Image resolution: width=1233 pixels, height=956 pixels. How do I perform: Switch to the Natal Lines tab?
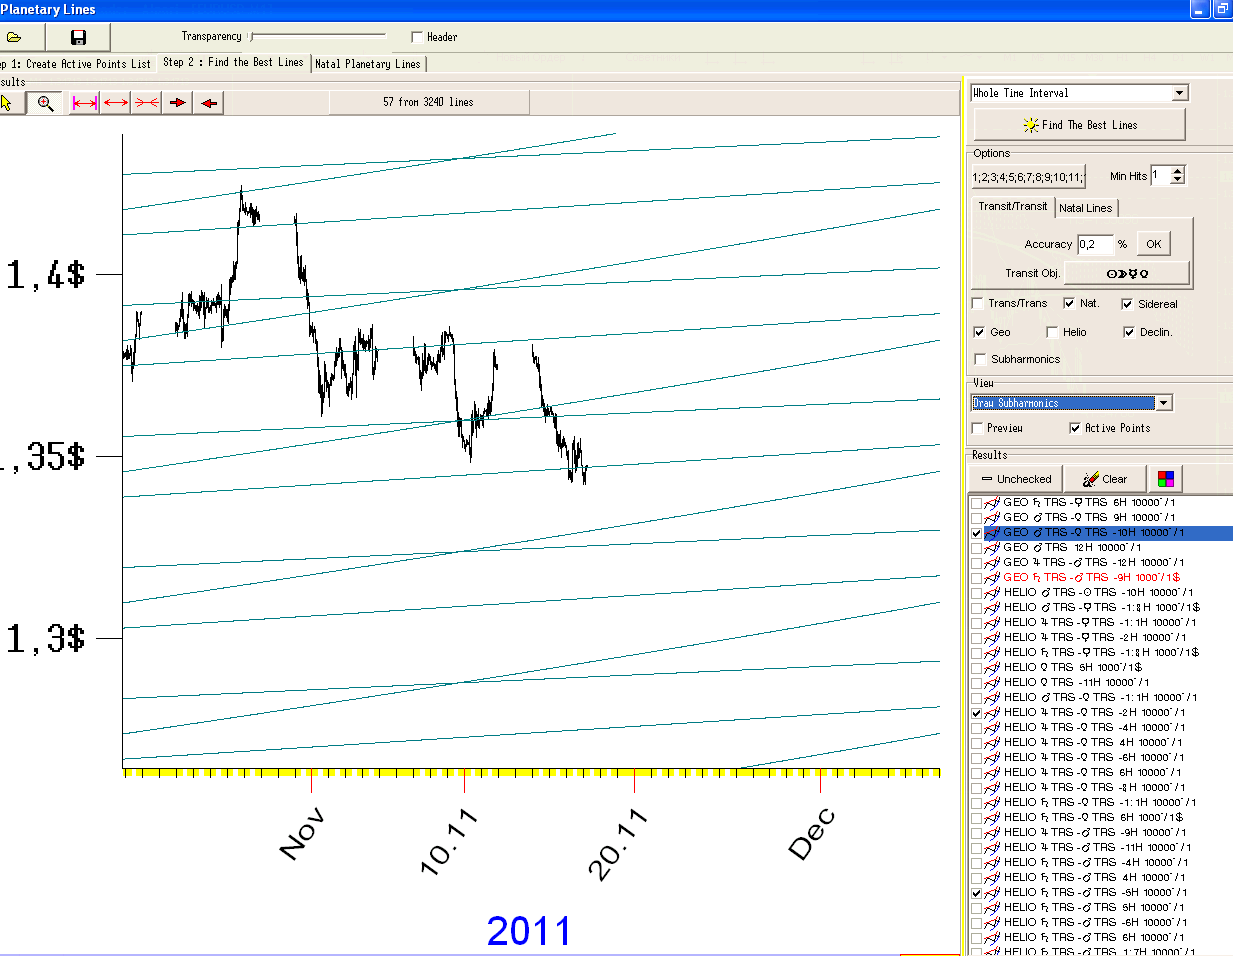[x=1085, y=208]
